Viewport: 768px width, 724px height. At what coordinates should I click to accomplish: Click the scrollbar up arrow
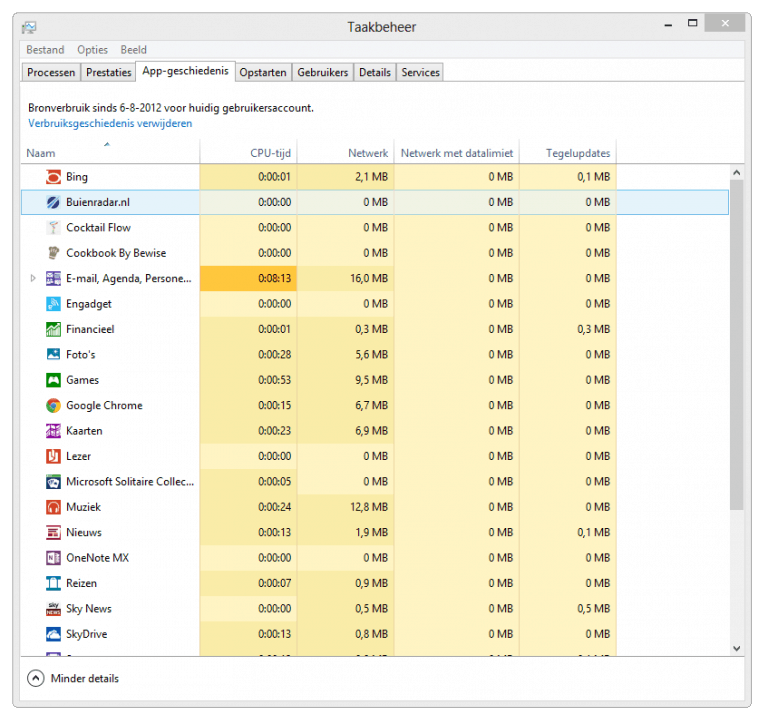click(736, 172)
